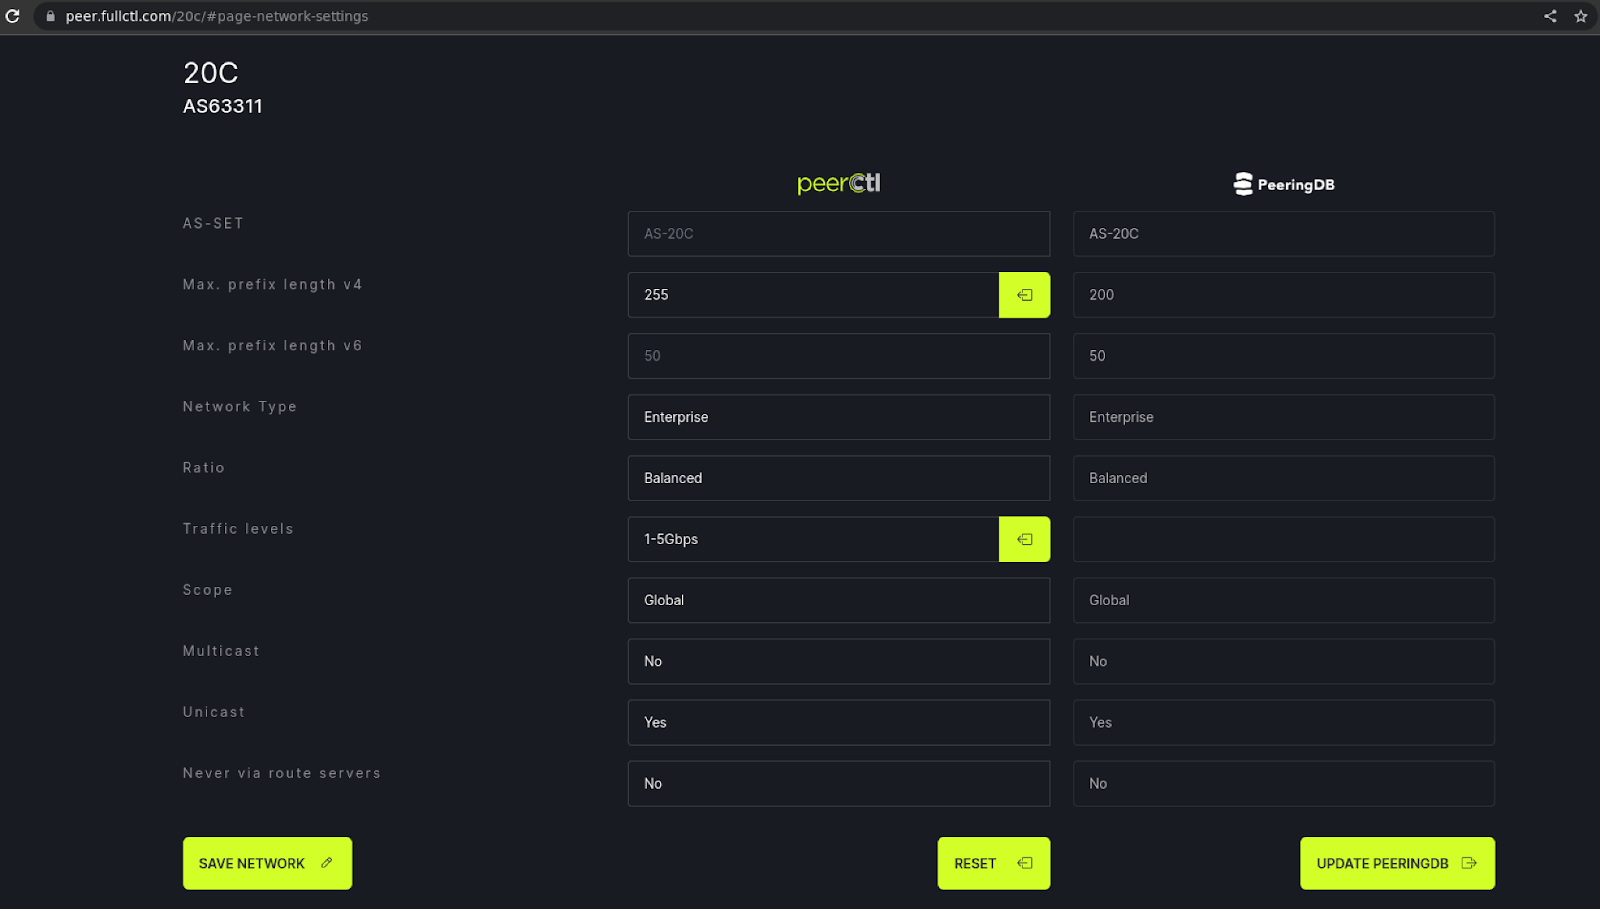Click the Update PeeringDB button
Screen dimensions: 1600x909
[x=1396, y=862]
